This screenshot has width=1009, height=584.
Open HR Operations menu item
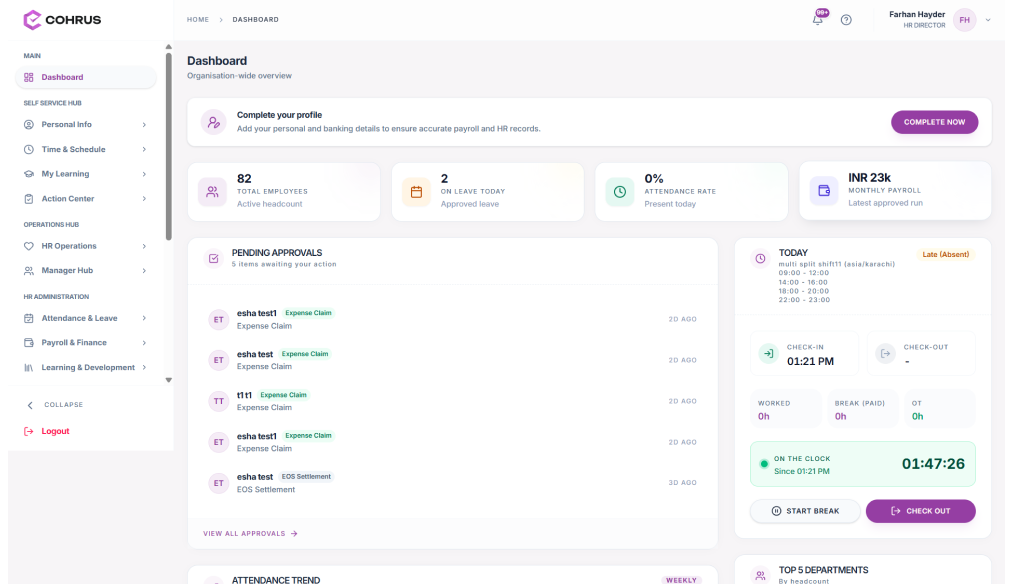86,246
